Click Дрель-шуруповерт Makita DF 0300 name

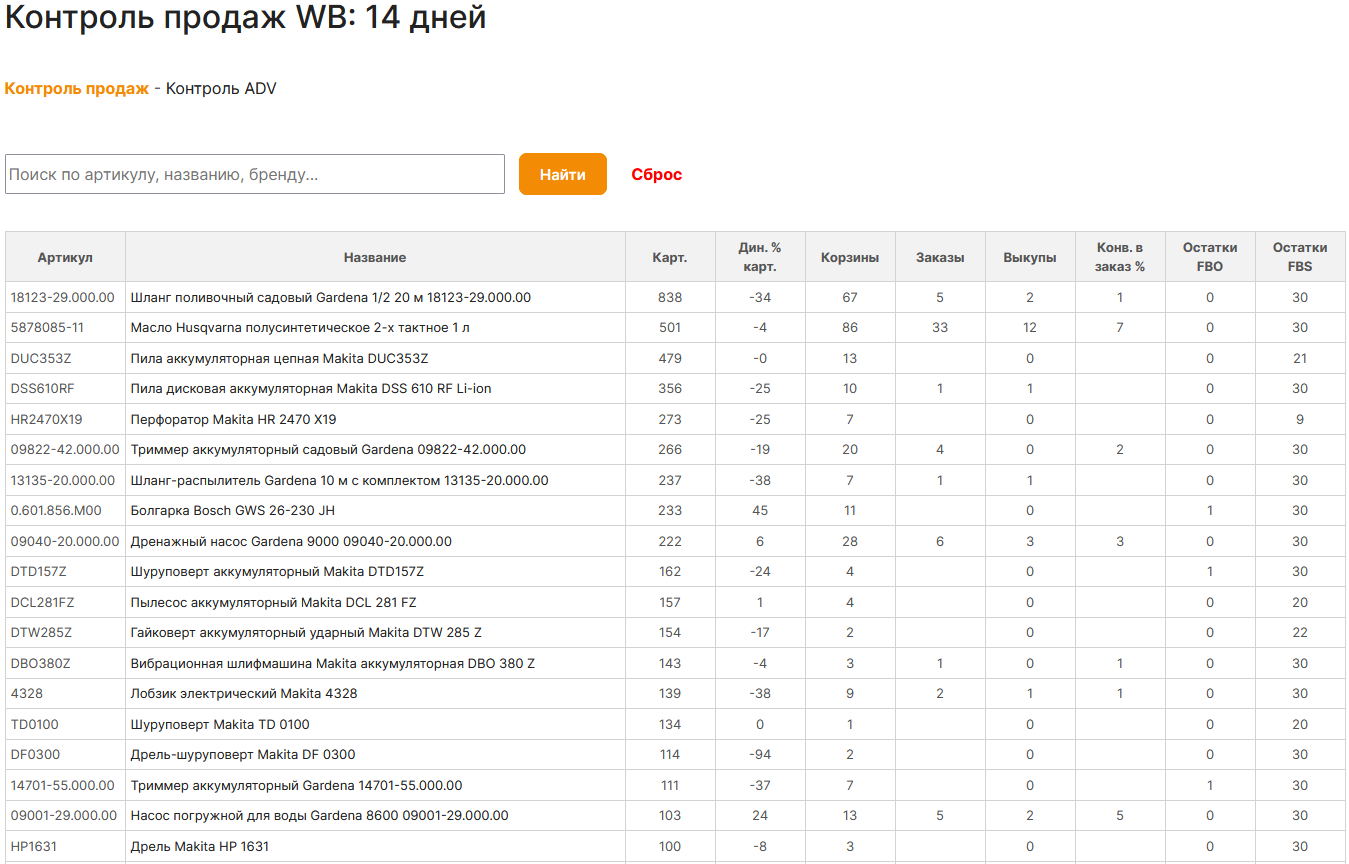click(x=243, y=754)
